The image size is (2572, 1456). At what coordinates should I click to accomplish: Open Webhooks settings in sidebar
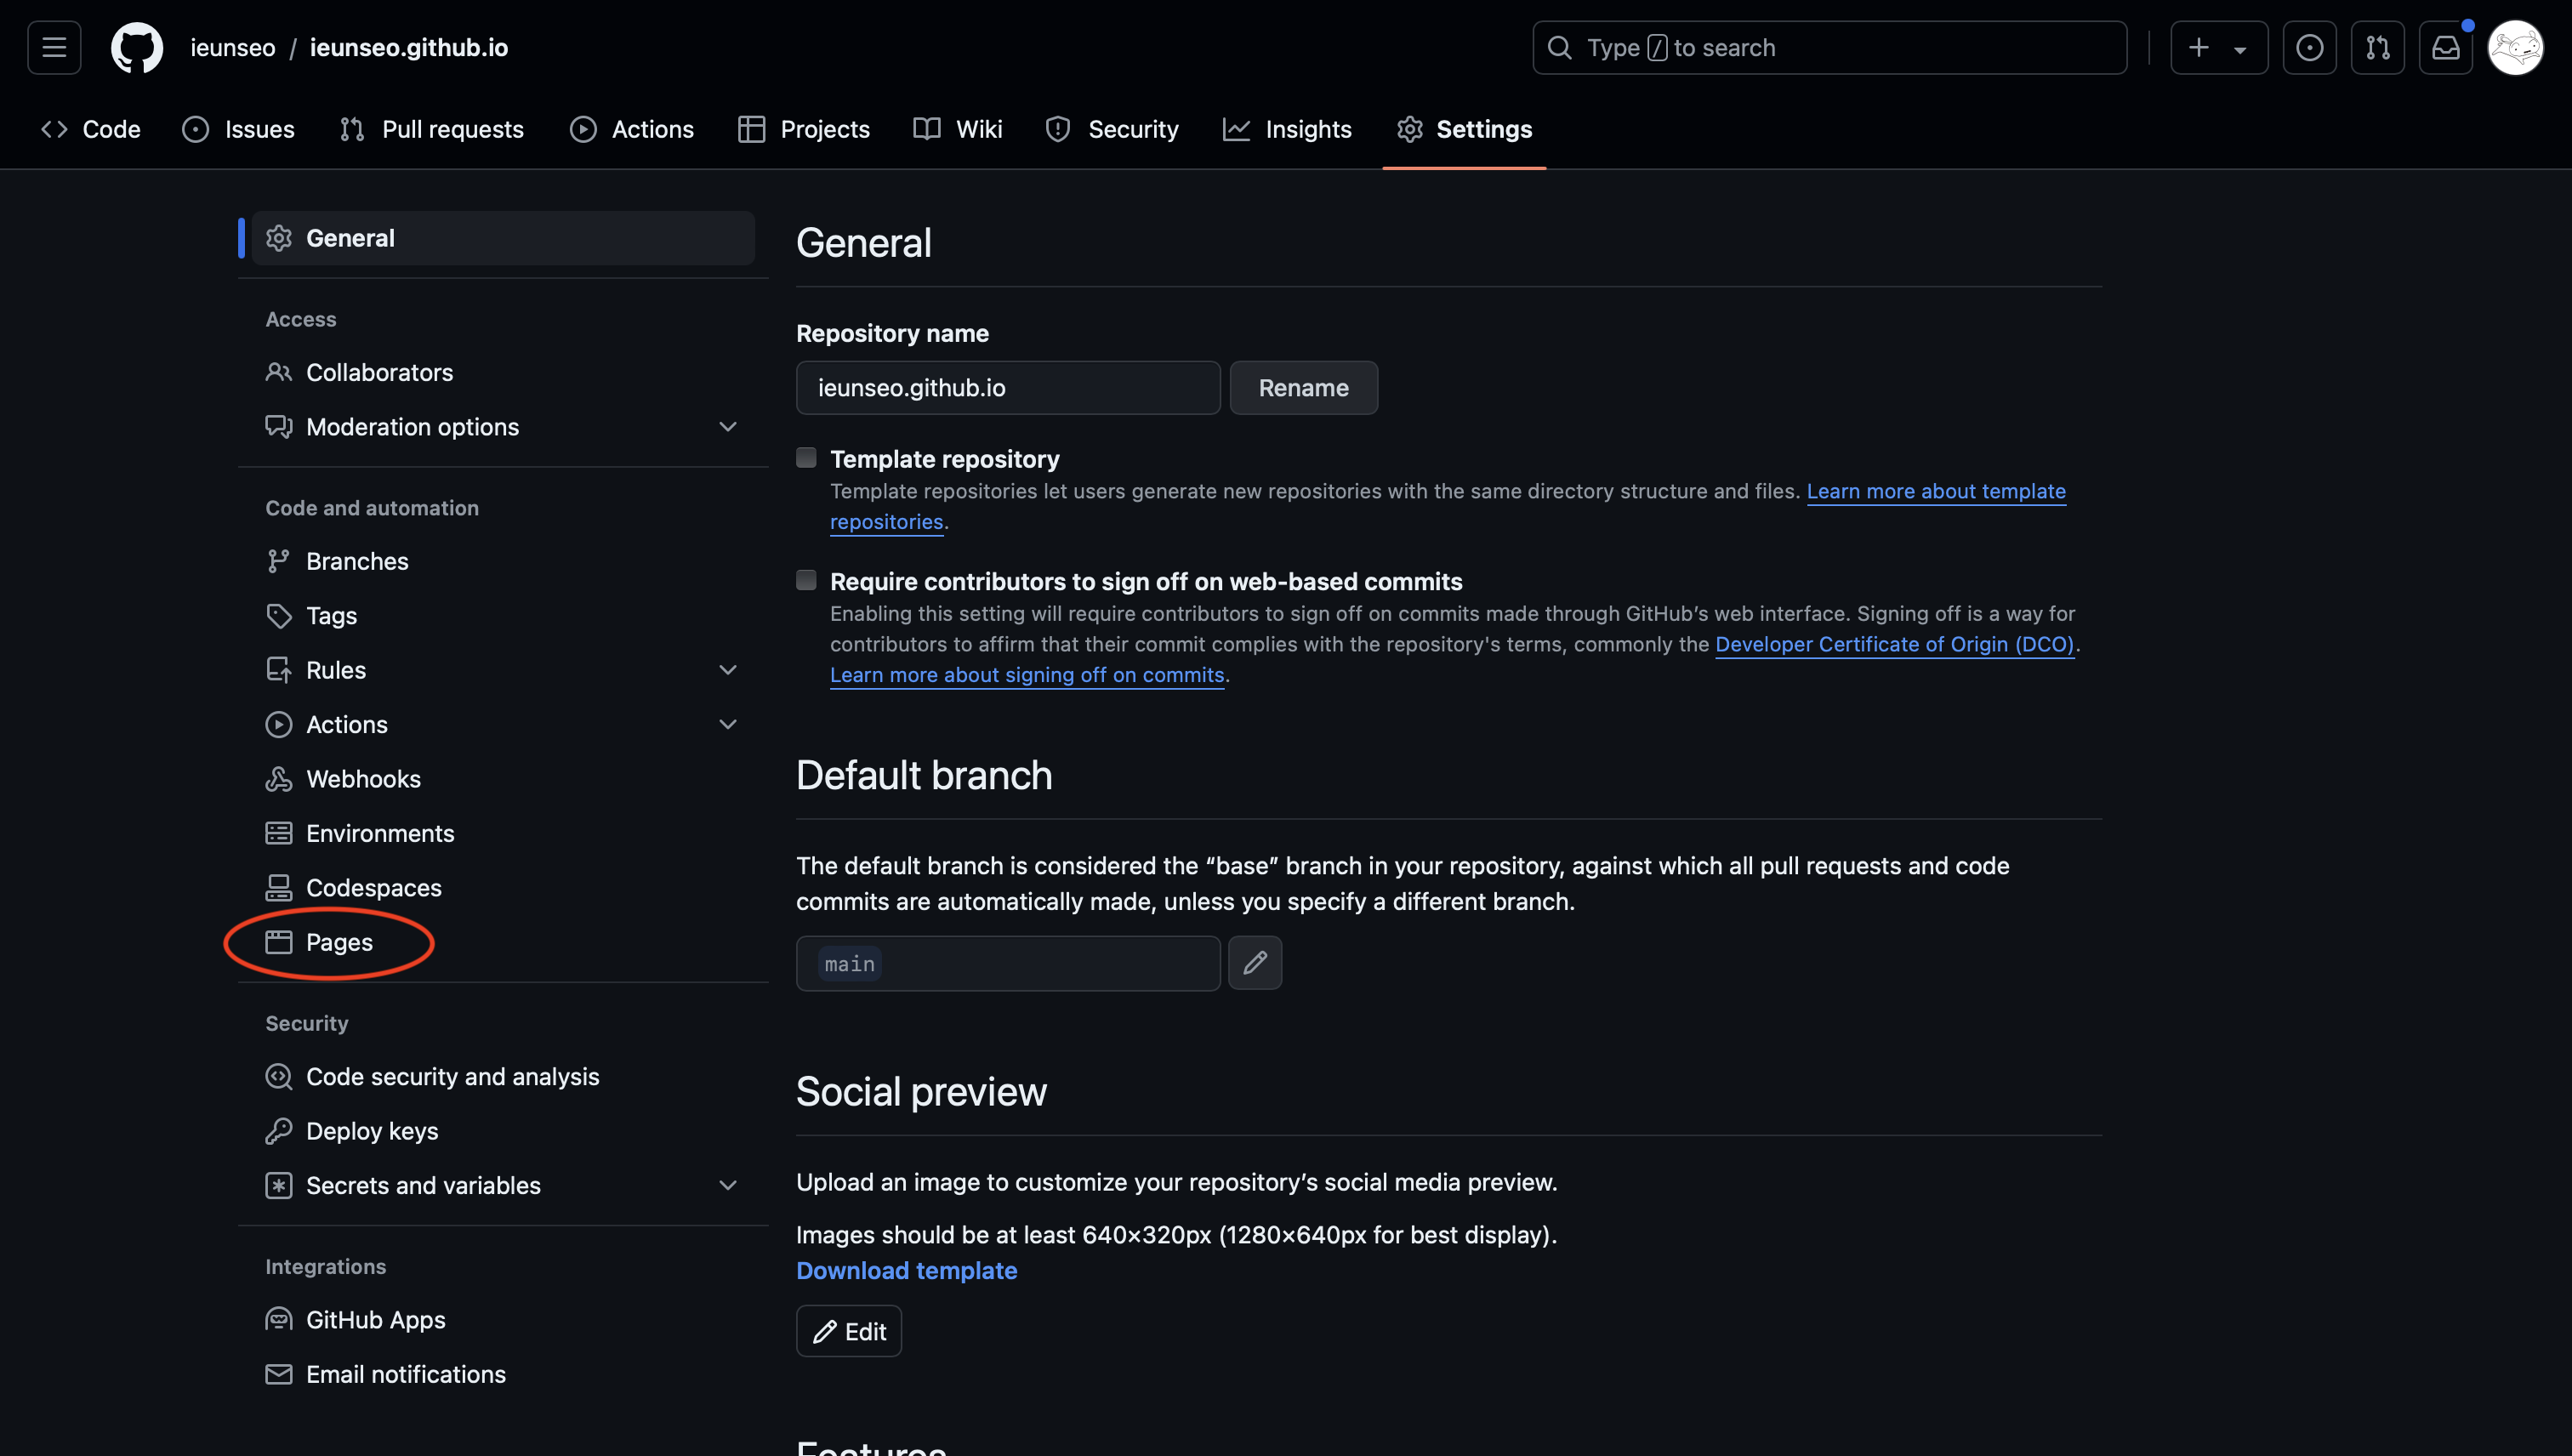pos(503,779)
